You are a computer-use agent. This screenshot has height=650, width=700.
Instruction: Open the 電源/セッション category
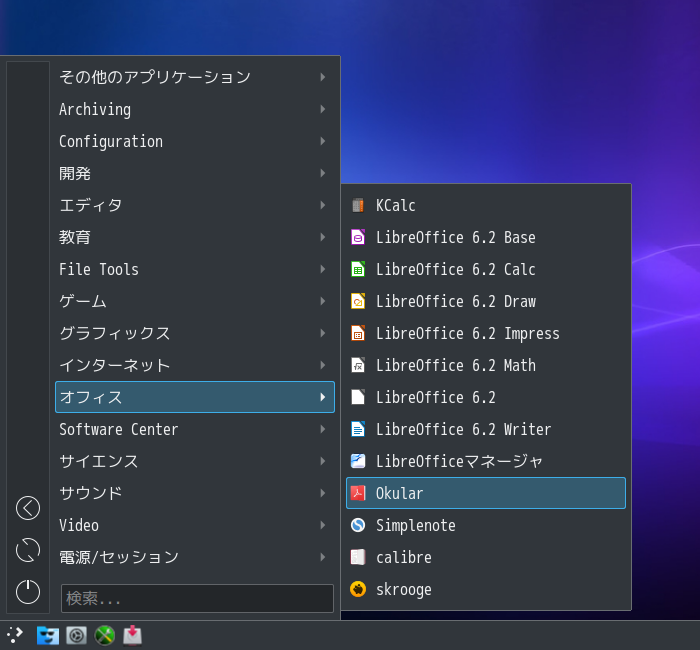click(x=195, y=557)
